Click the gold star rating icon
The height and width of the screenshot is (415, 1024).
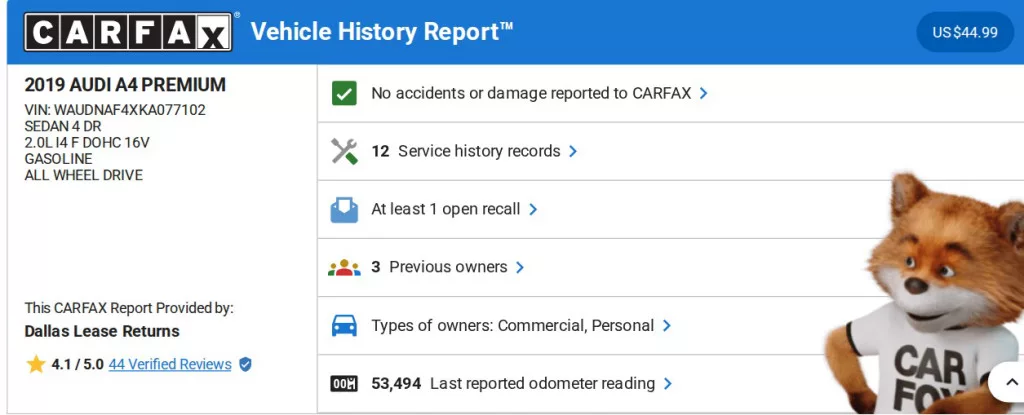pos(36,364)
